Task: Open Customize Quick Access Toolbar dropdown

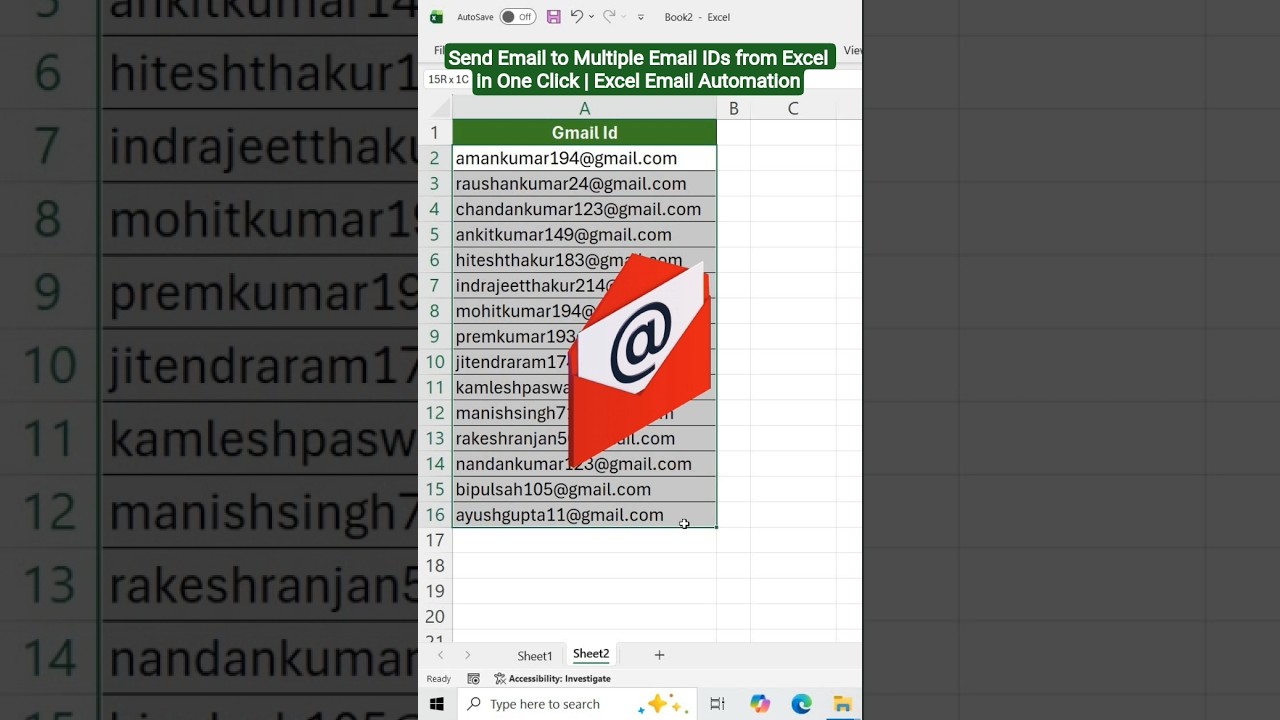Action: [641, 17]
